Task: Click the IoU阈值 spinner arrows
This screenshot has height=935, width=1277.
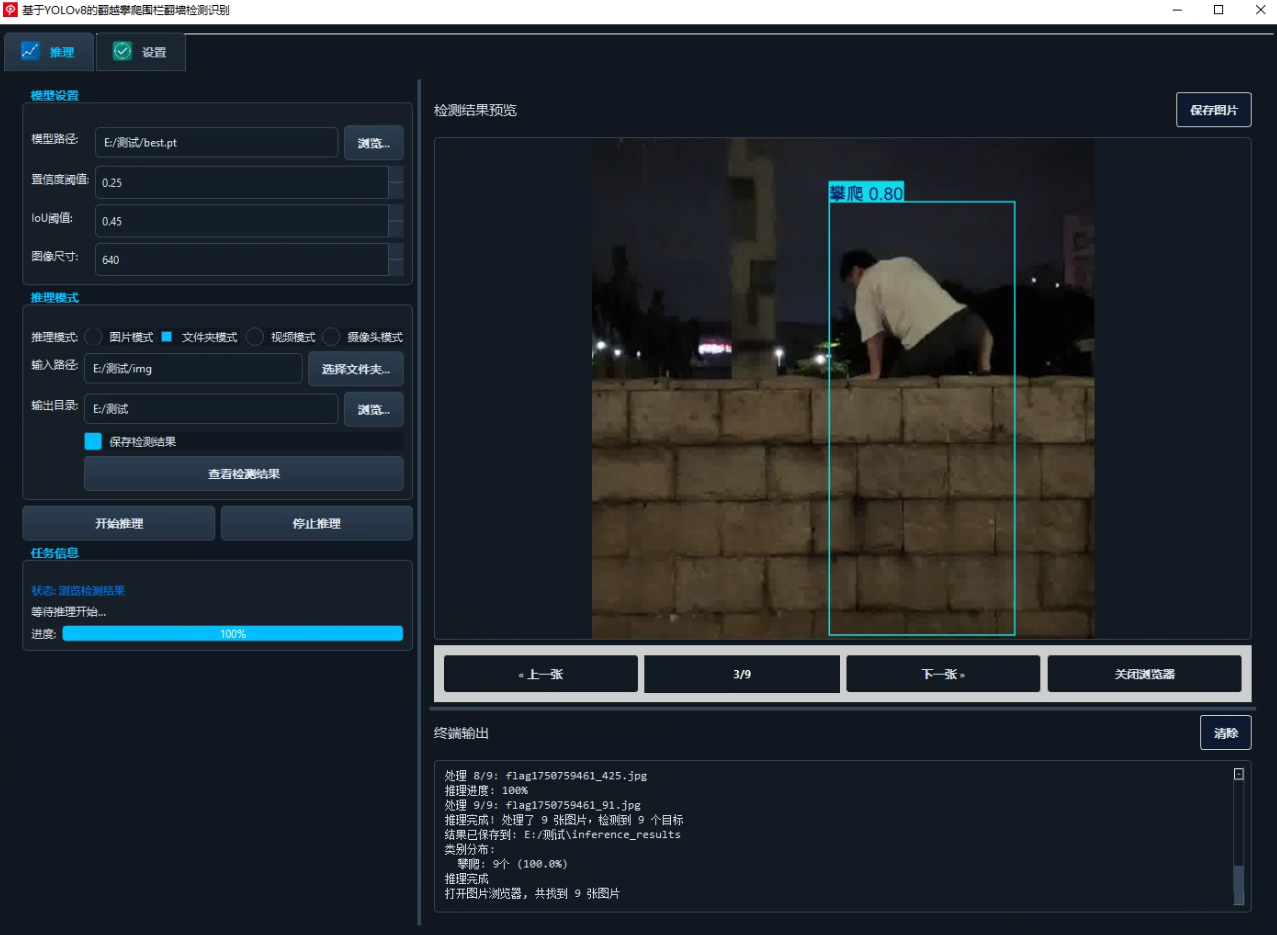Action: 396,221
